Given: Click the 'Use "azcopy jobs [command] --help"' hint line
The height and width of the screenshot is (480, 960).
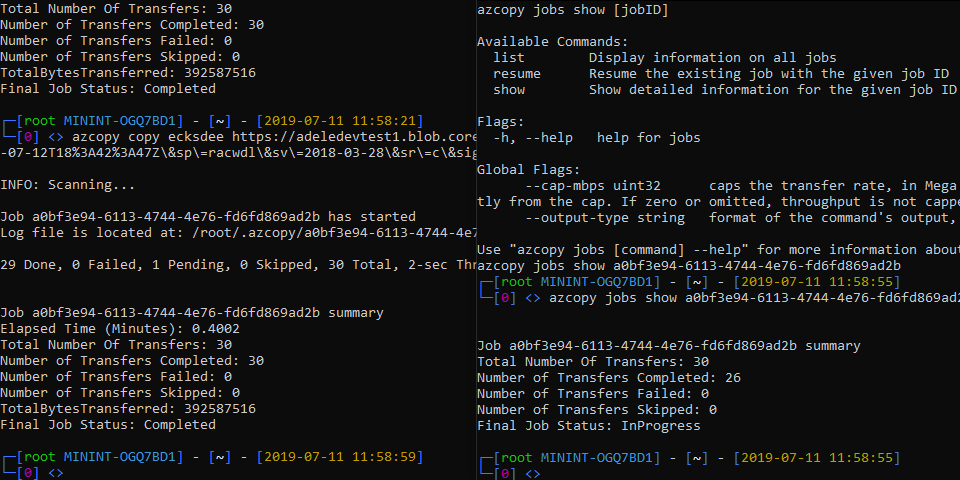Looking at the screenshot, I should [x=718, y=250].
